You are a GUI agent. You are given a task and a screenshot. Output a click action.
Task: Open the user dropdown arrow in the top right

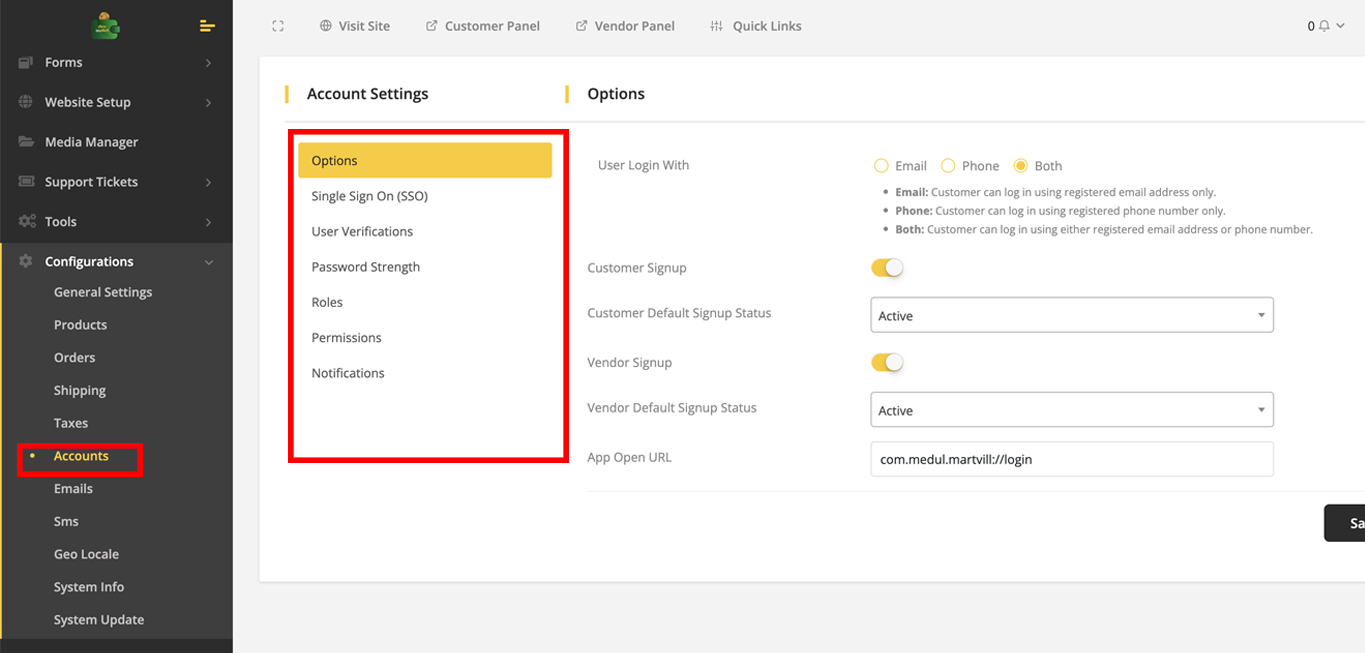point(1340,26)
